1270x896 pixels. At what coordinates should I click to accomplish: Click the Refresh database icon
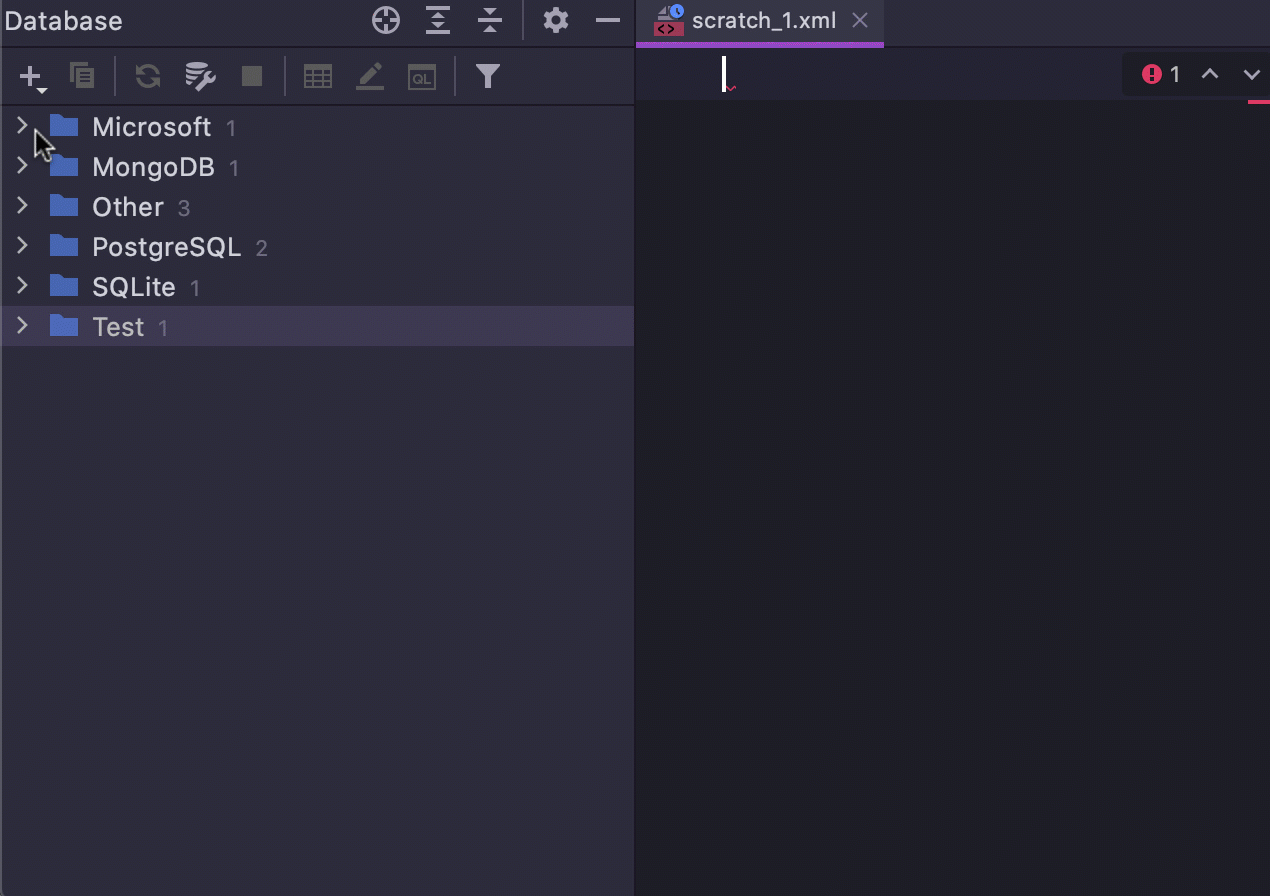pyautogui.click(x=148, y=76)
